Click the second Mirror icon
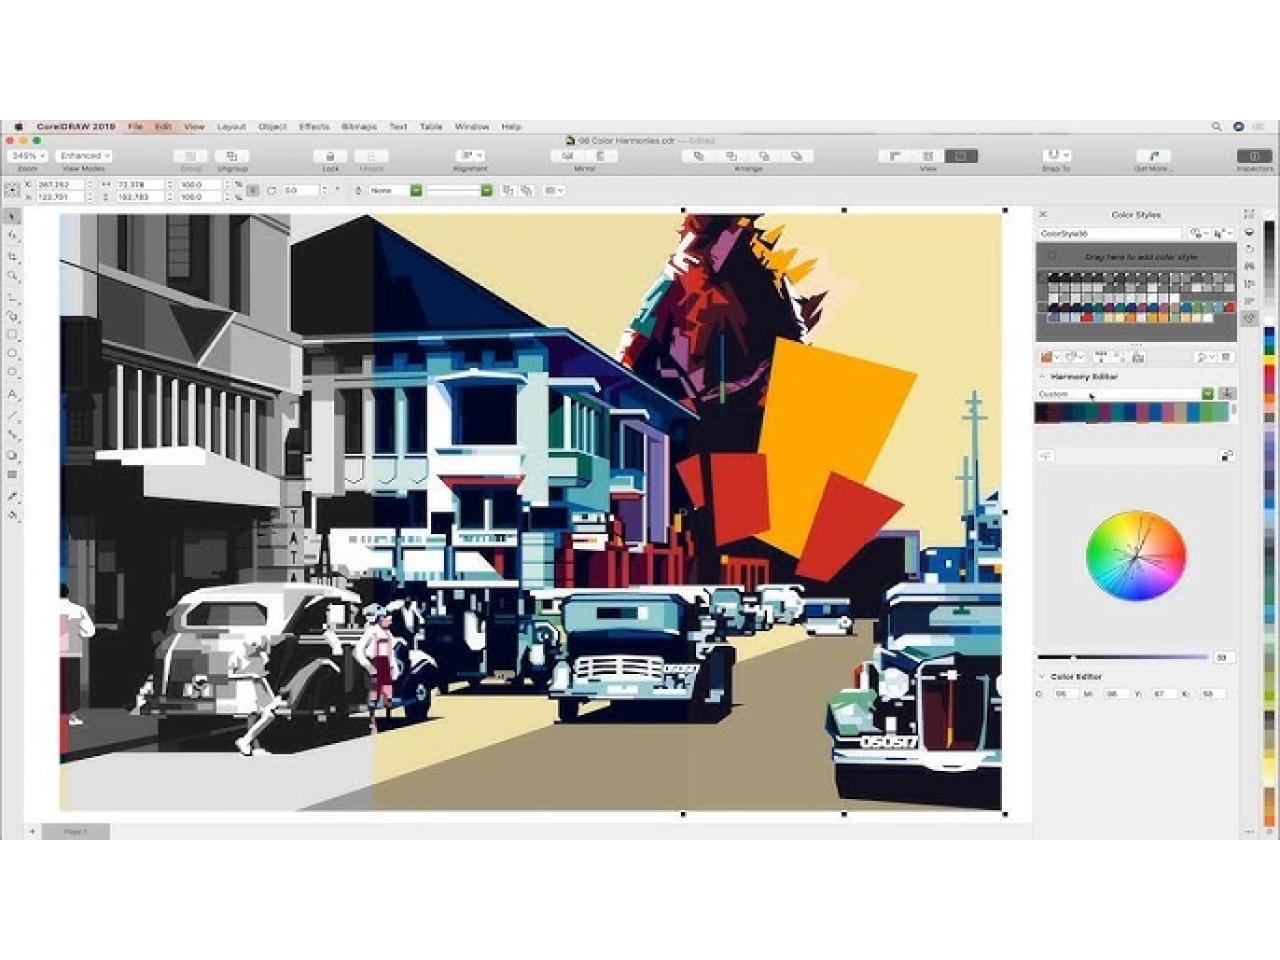Screen dimensions: 1280x960 [x=600, y=156]
